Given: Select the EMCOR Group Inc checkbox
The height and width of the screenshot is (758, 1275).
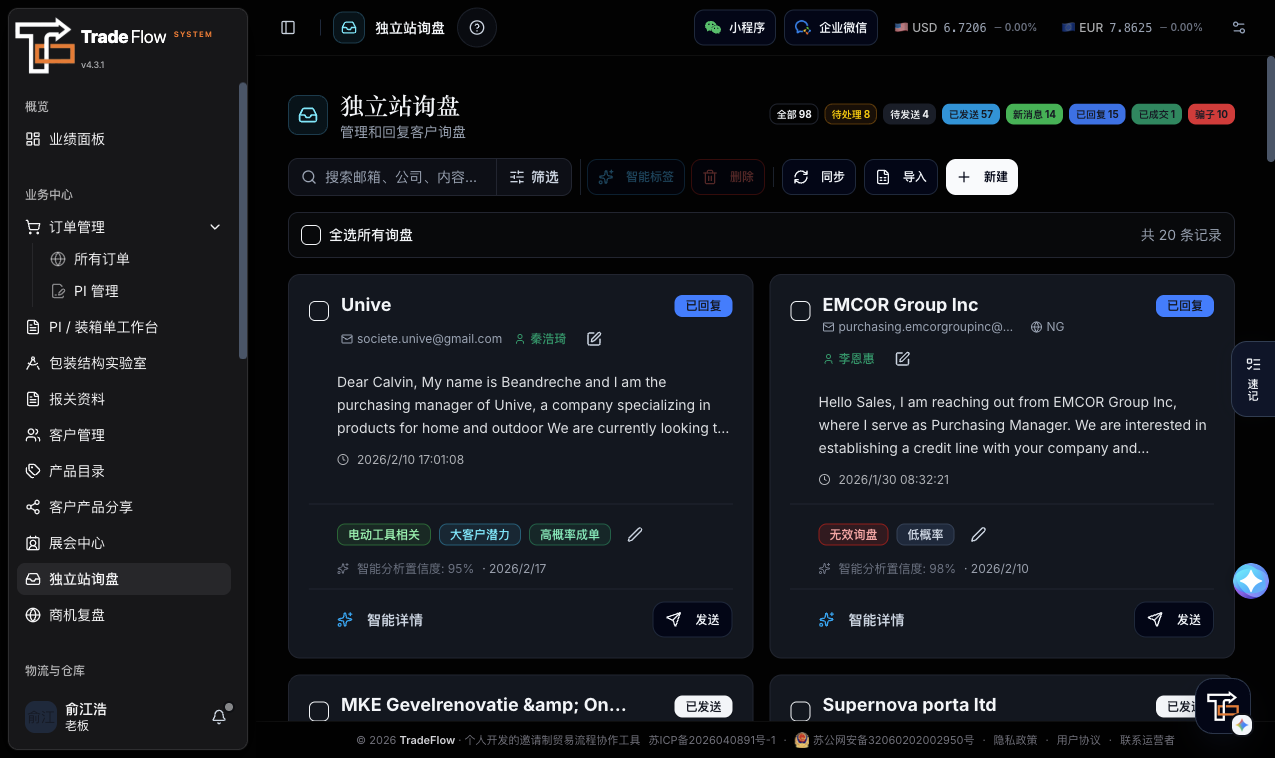Looking at the screenshot, I should click(x=801, y=311).
